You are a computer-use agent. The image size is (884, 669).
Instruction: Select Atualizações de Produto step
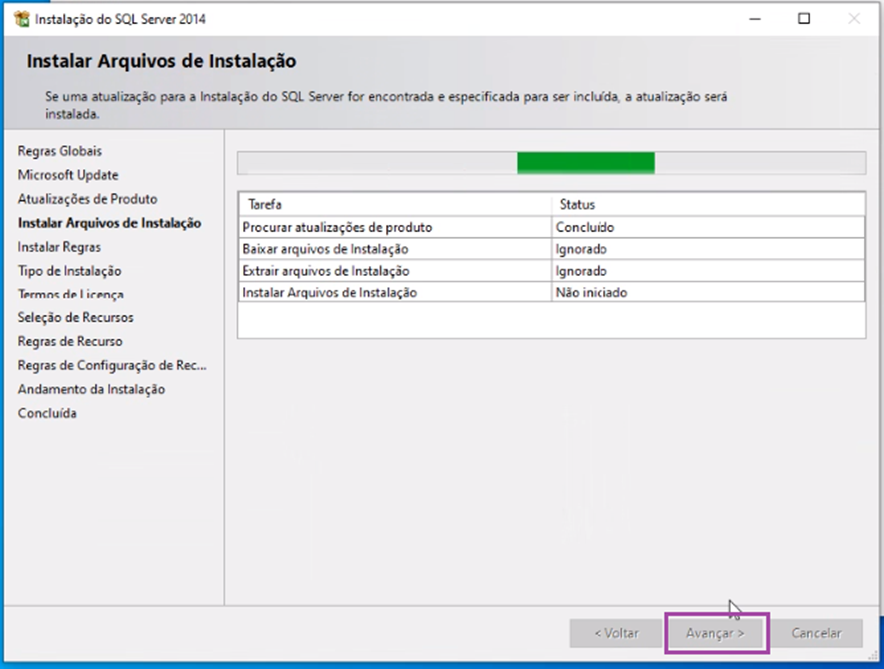click(x=87, y=199)
